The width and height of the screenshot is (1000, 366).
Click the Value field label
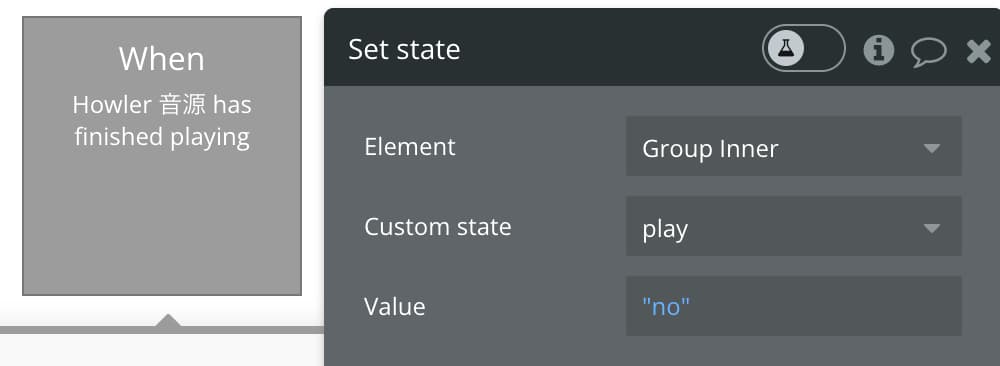[395, 307]
